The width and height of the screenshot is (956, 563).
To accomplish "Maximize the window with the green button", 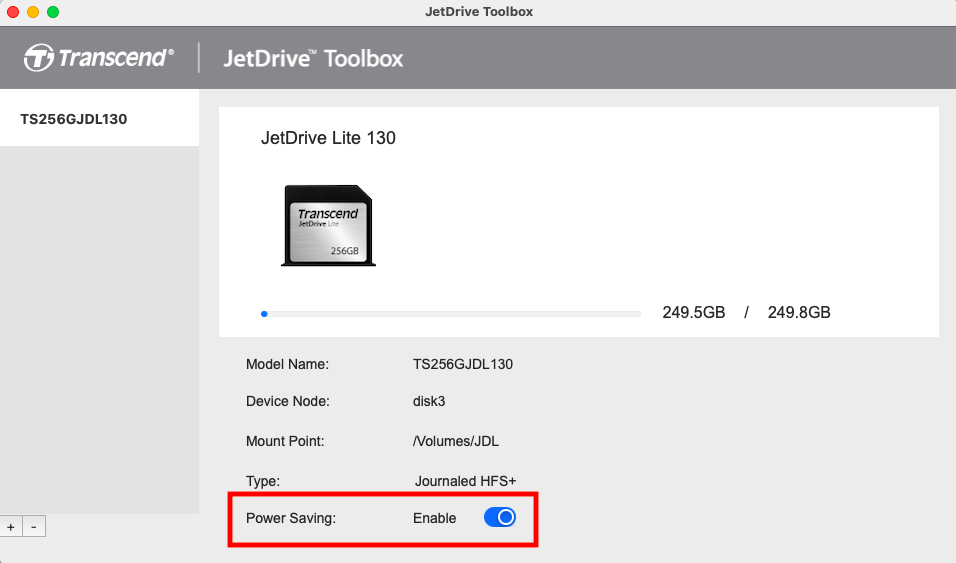I will click(x=53, y=12).
